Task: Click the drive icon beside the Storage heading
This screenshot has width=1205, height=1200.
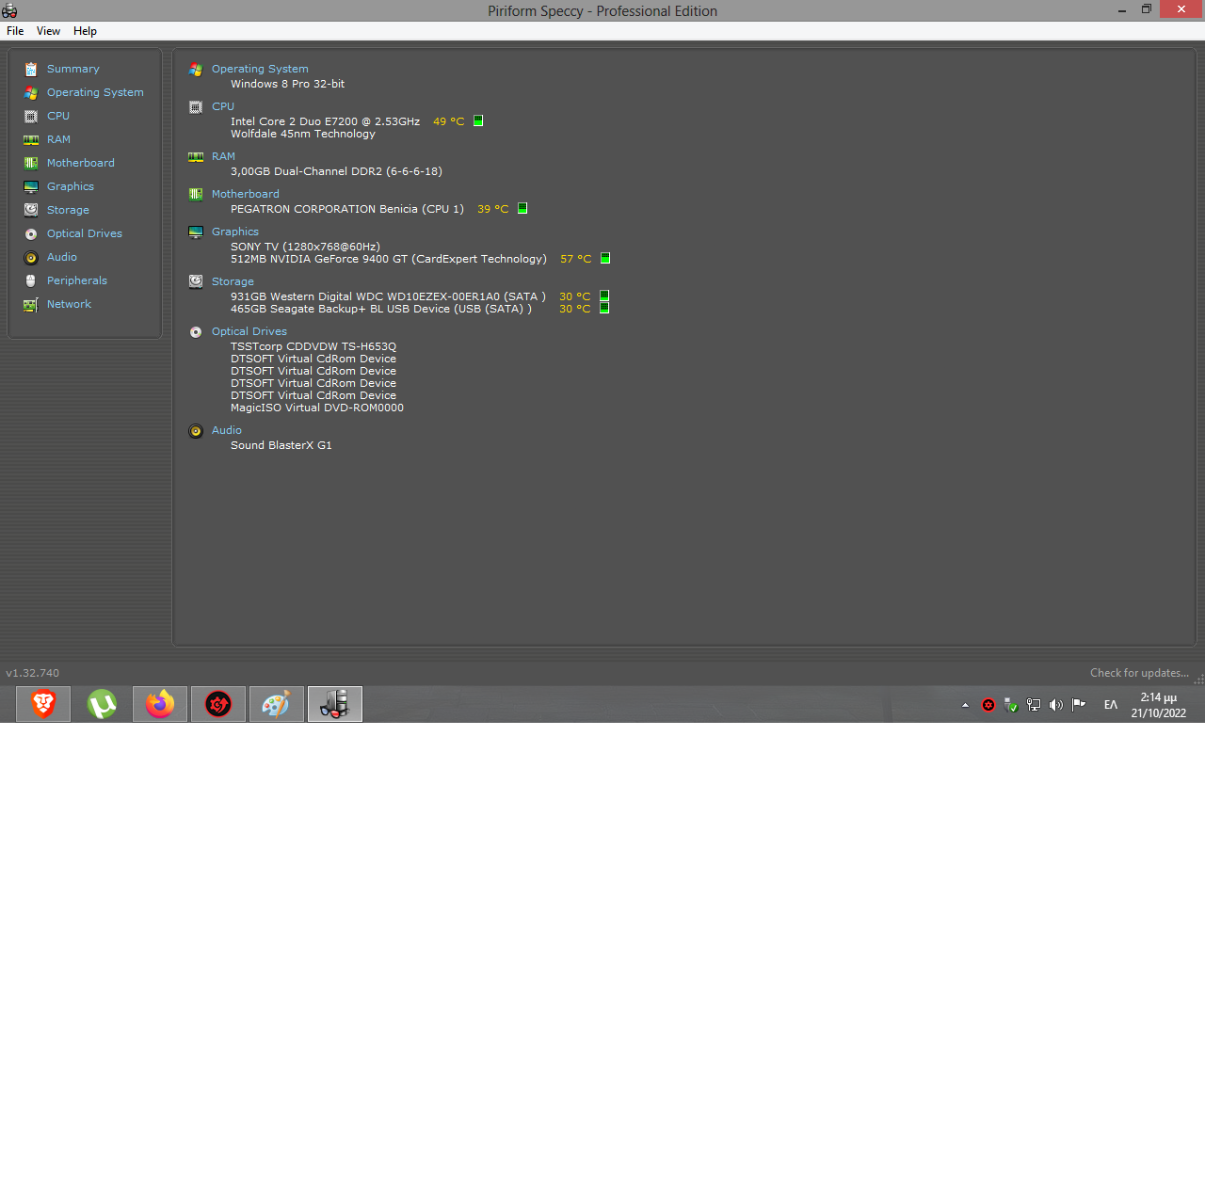Action: (x=196, y=282)
